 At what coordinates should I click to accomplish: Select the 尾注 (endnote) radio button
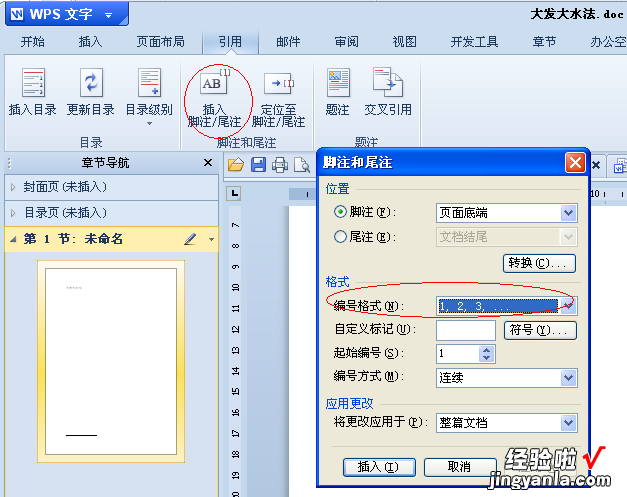[340, 237]
